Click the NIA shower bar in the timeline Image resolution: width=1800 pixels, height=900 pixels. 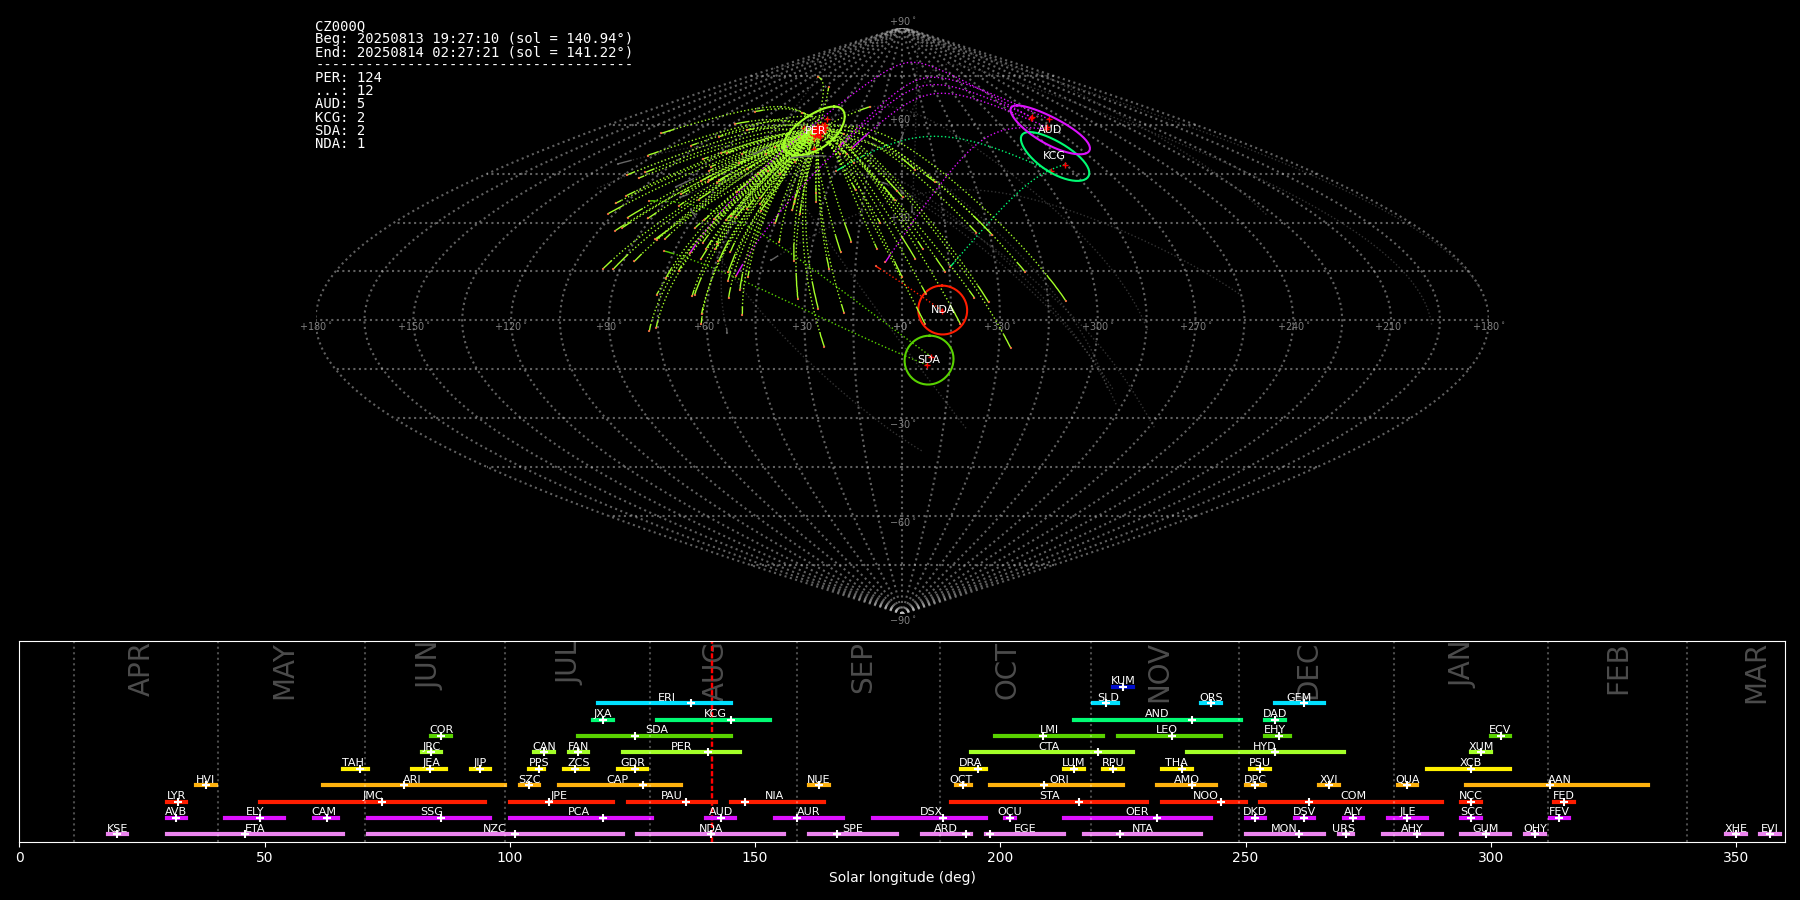777,802
